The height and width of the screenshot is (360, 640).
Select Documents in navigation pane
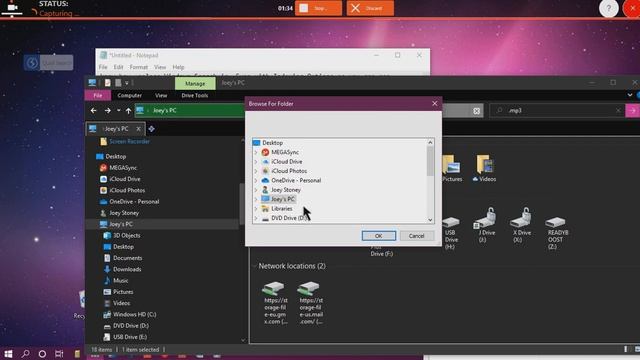point(127,258)
